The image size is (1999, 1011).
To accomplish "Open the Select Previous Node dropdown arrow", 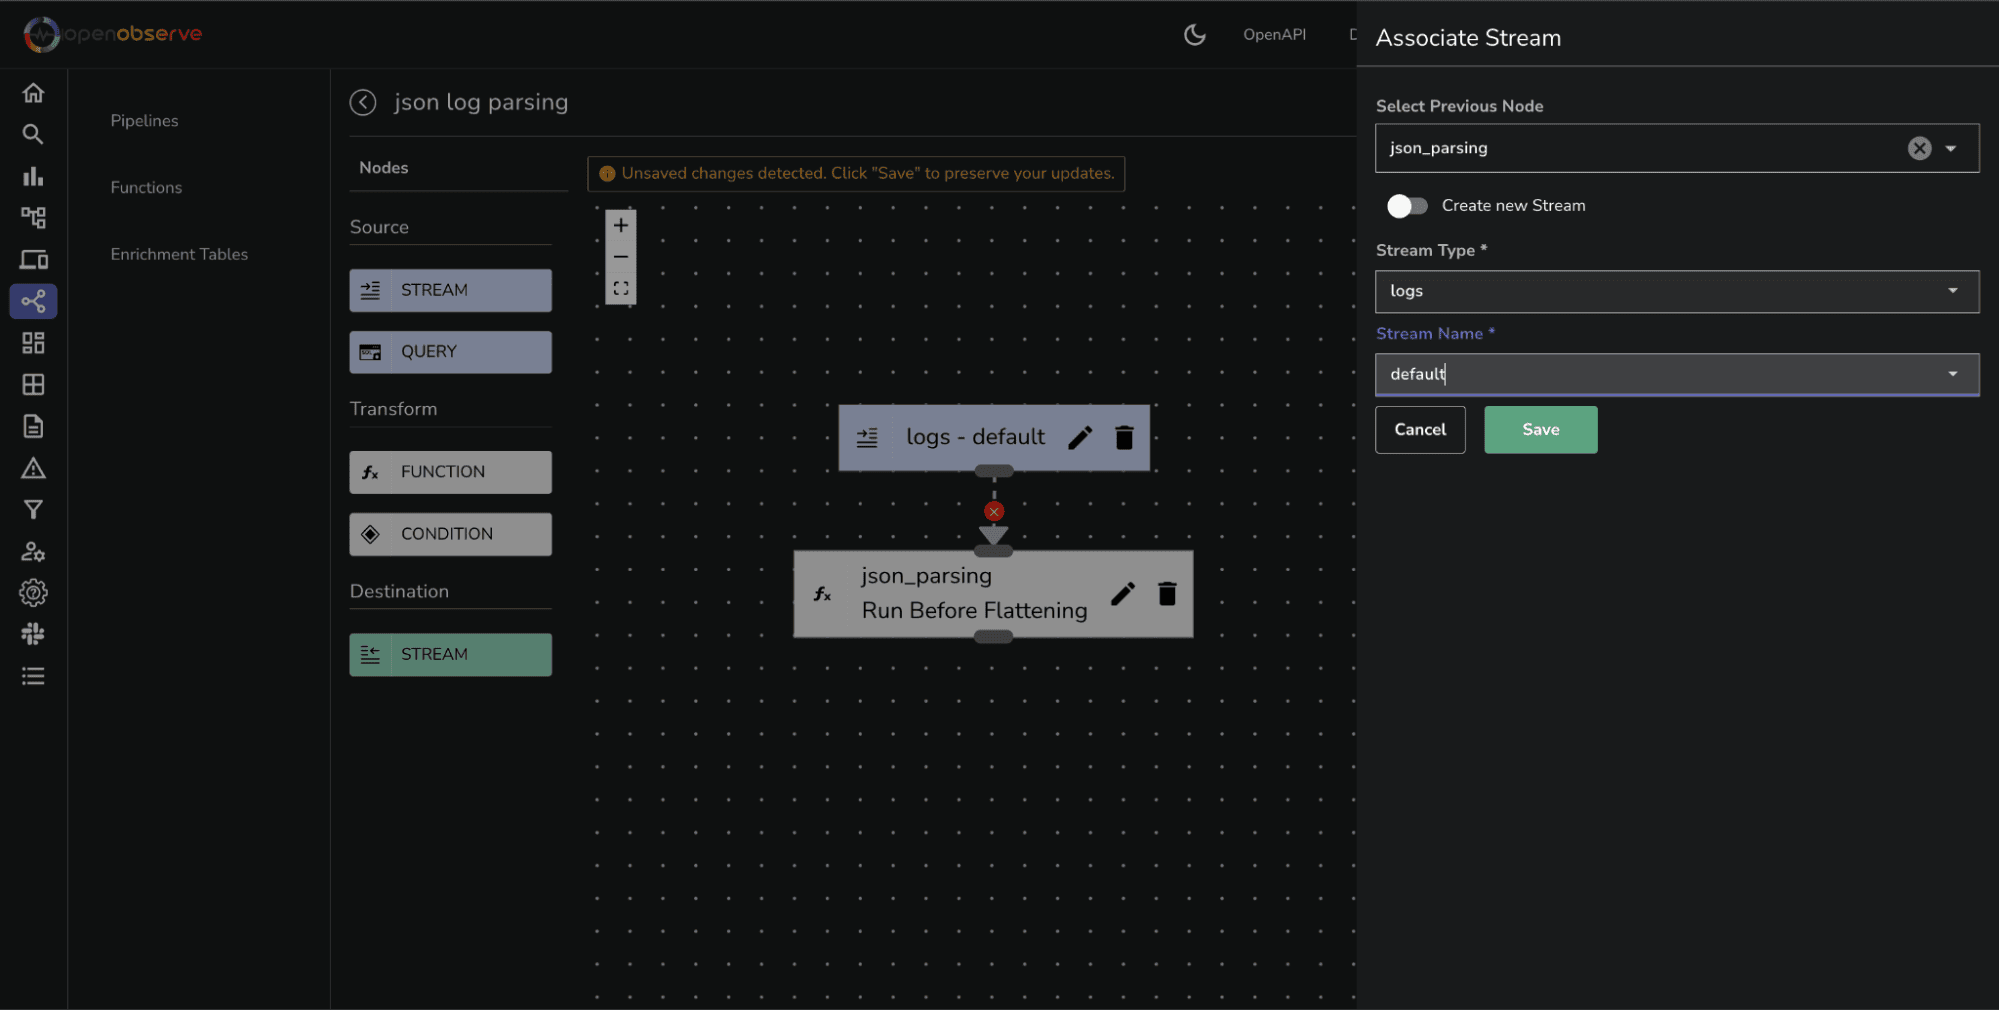I will (x=1949, y=148).
